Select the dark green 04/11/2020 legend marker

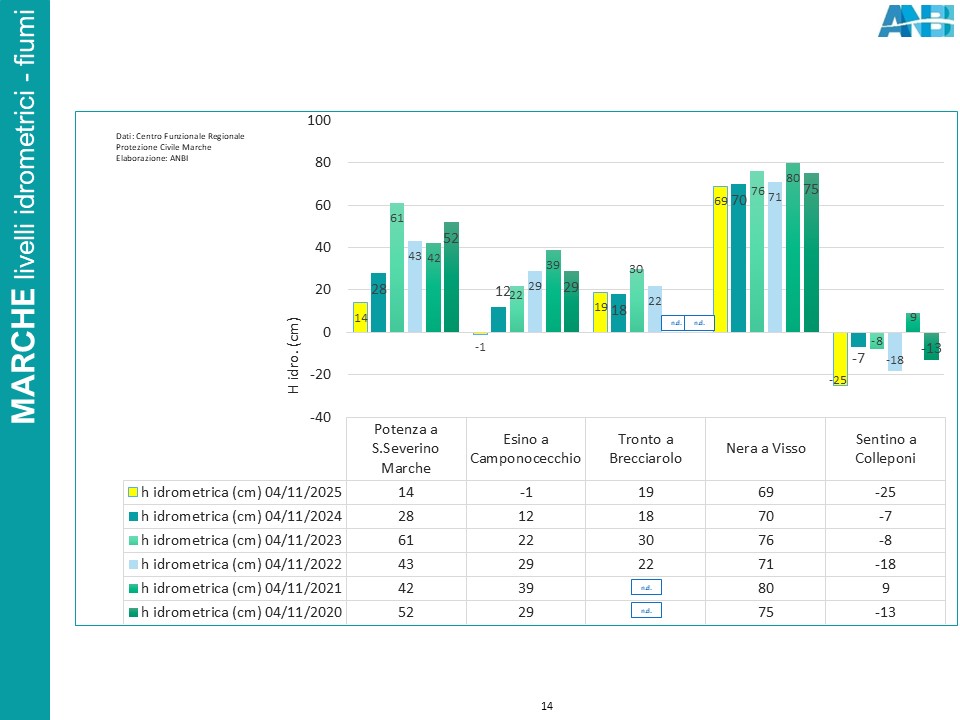[132, 612]
